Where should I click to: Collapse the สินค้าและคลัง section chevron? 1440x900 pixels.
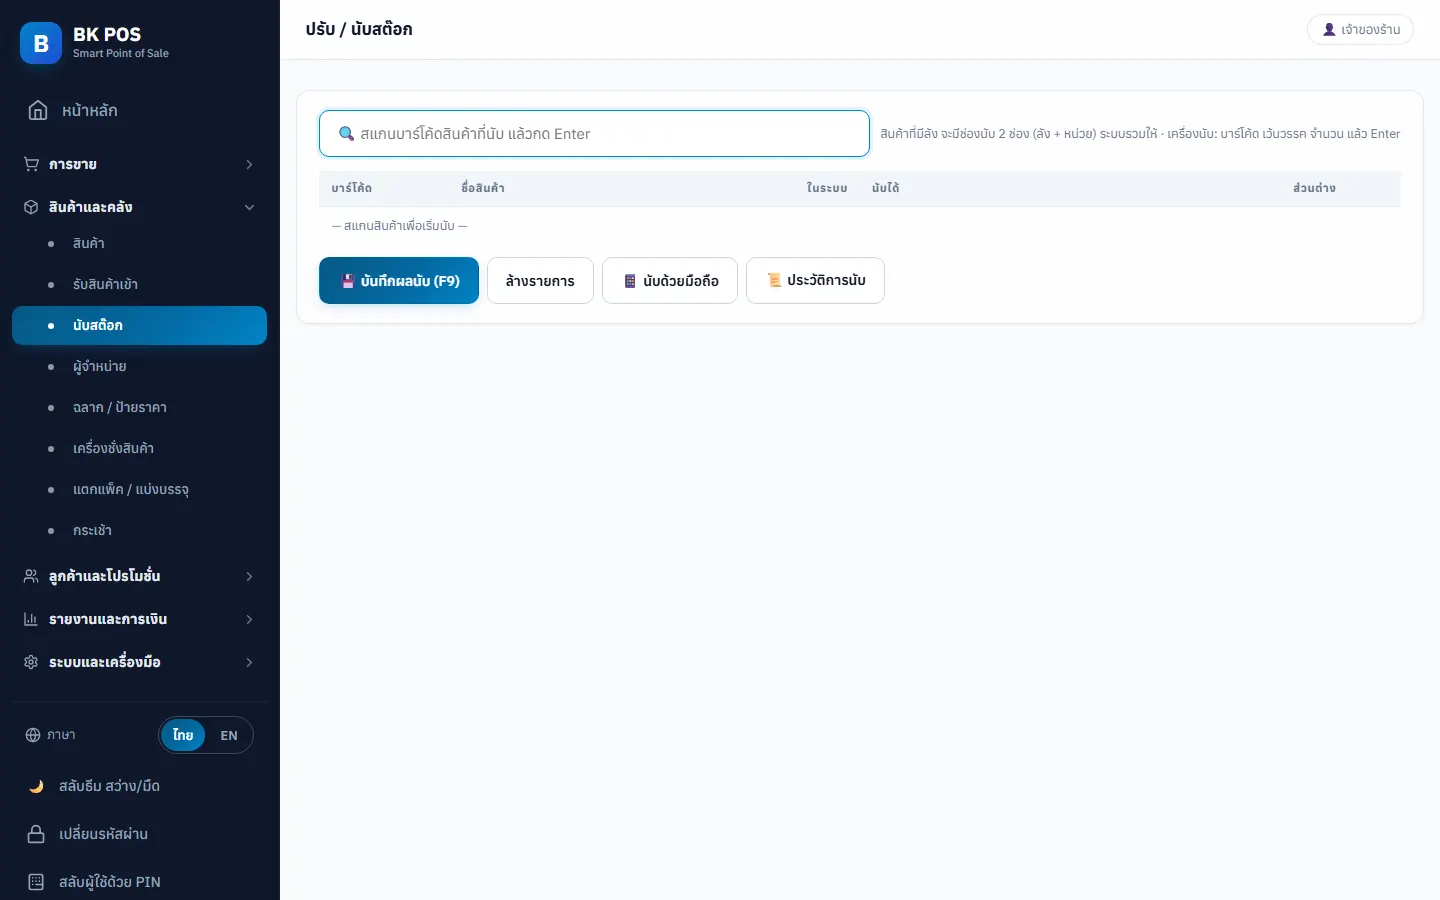[x=249, y=207]
